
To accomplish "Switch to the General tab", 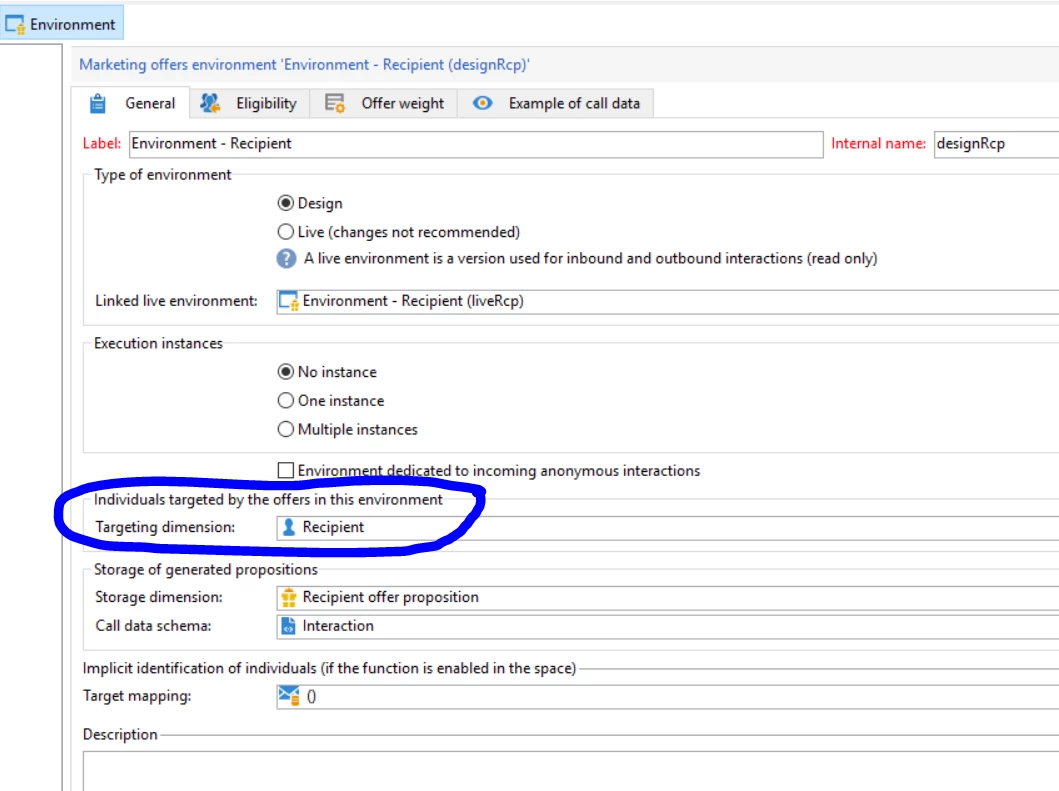I will [132, 103].
